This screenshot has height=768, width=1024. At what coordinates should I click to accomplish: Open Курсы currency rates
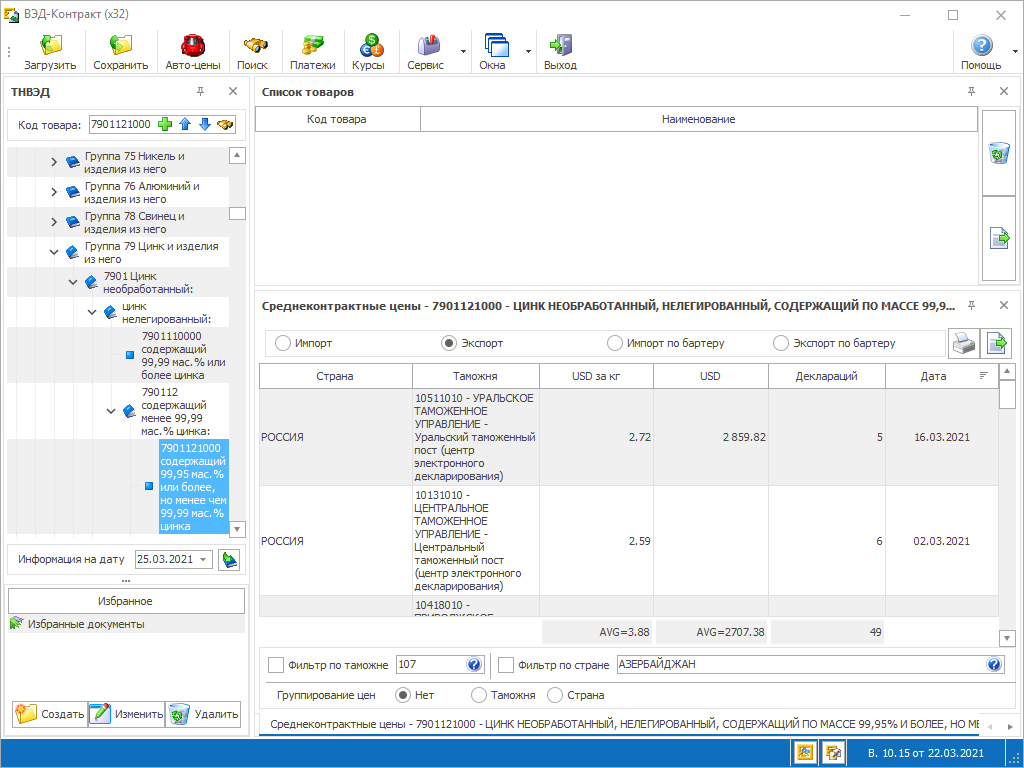point(371,44)
